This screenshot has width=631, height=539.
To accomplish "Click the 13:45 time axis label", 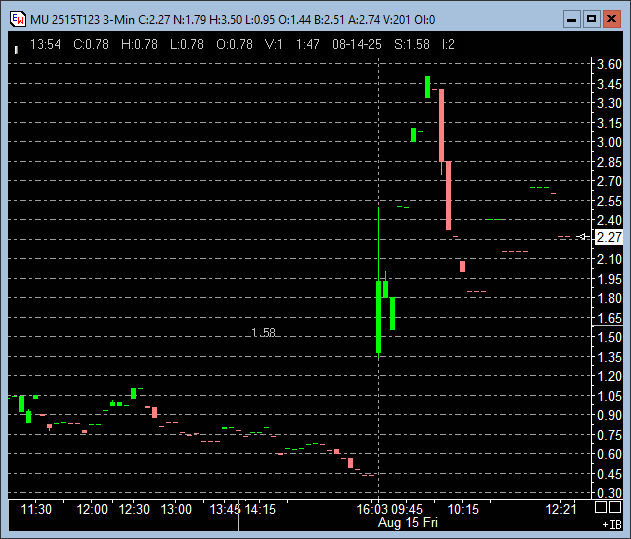I will 225,509.
